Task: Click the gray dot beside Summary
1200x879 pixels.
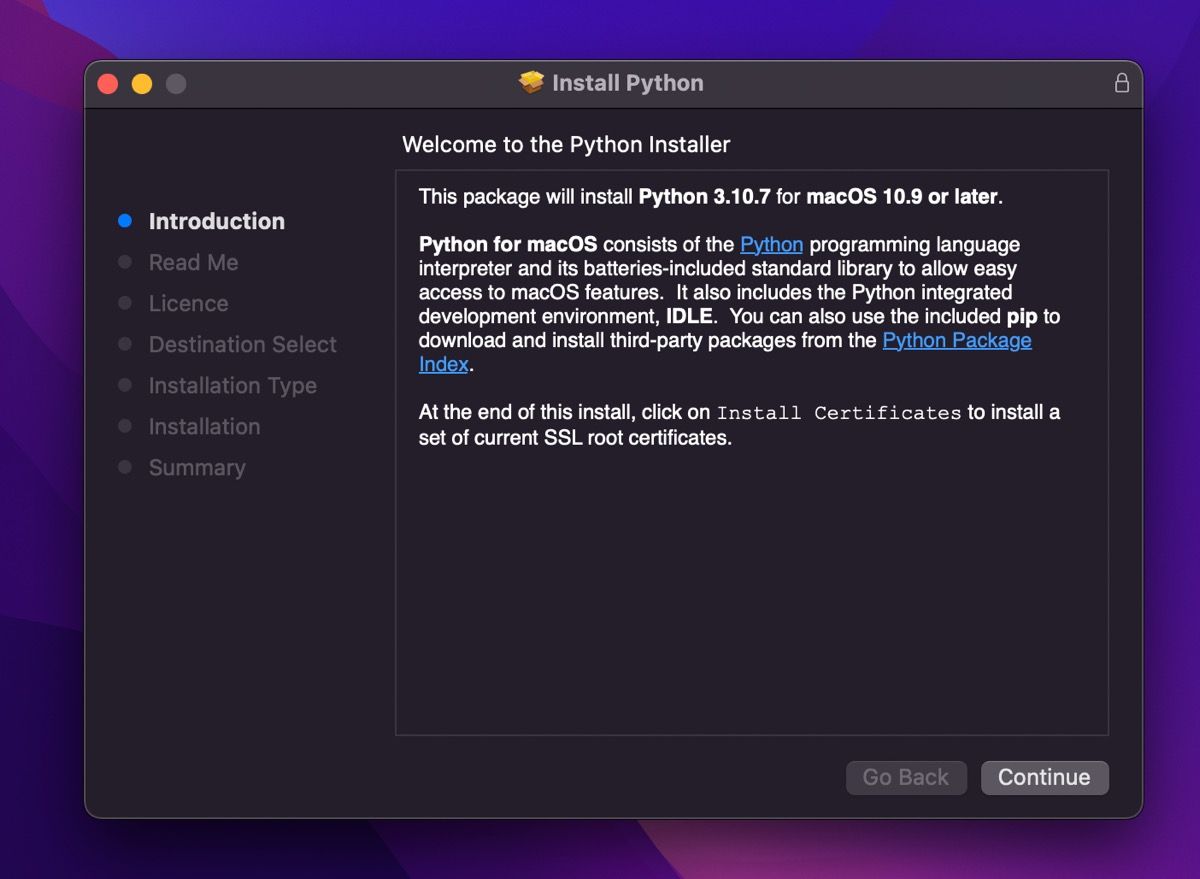Action: point(124,467)
